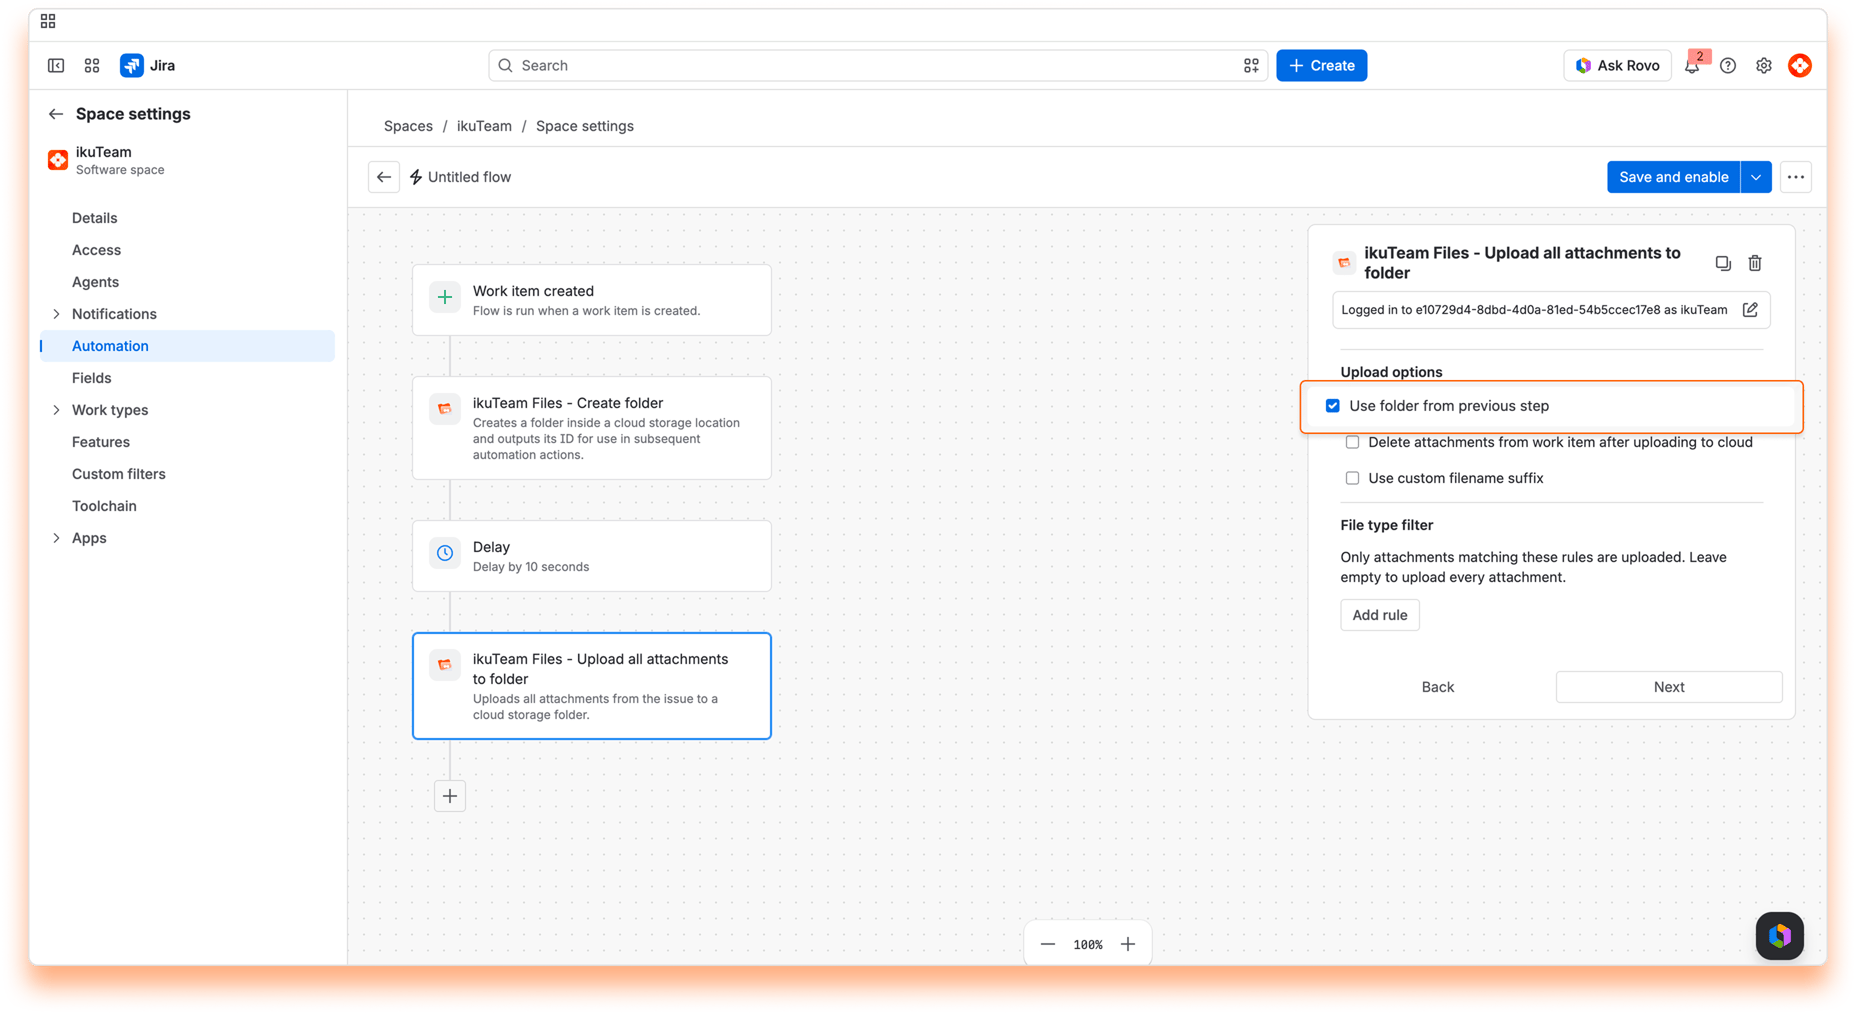Enable Use custom filename suffix
Image resolution: width=1856 pixels, height=1014 pixels.
coord(1352,478)
